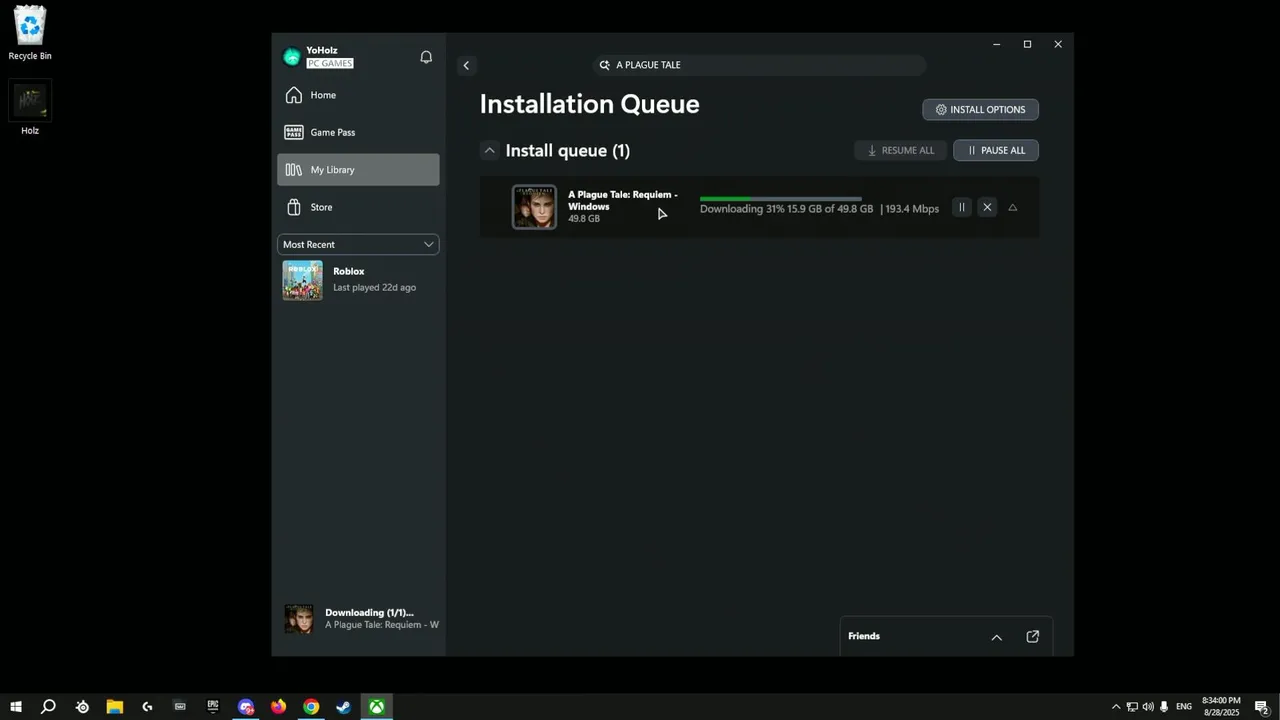Click the PC GAMES label under YoHolz
The height and width of the screenshot is (720, 1280).
329,63
